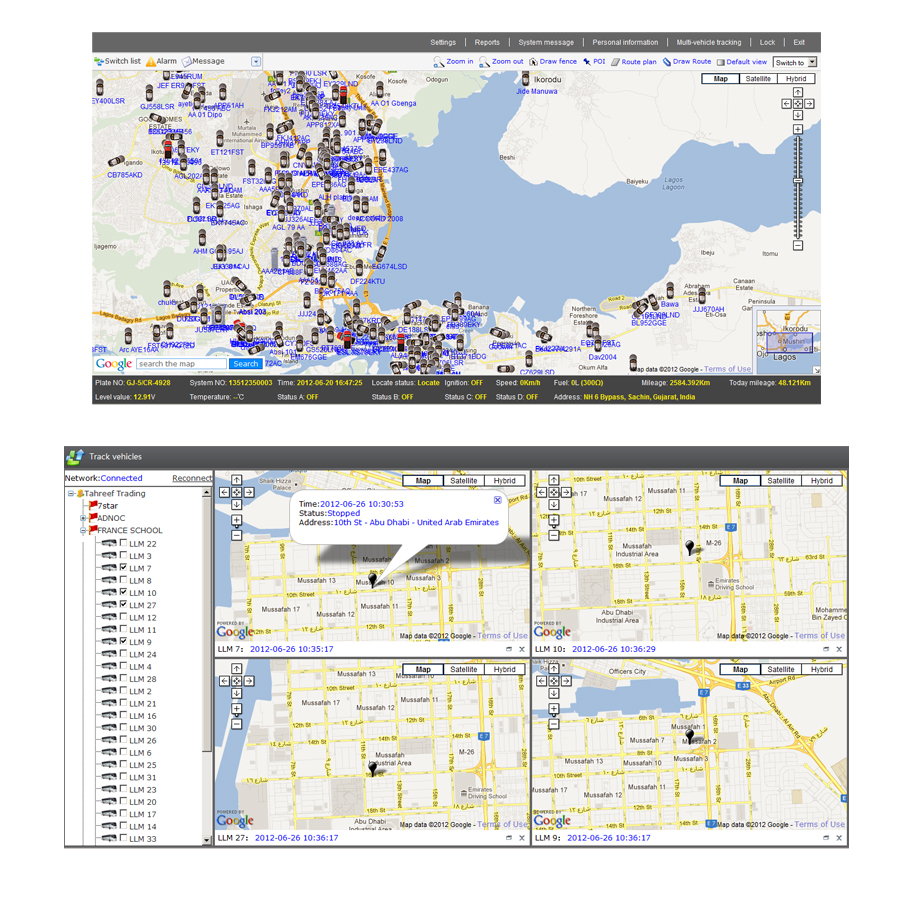
Task: Switch LLM 27 map to Satellite
Action: pyautogui.click(x=464, y=669)
